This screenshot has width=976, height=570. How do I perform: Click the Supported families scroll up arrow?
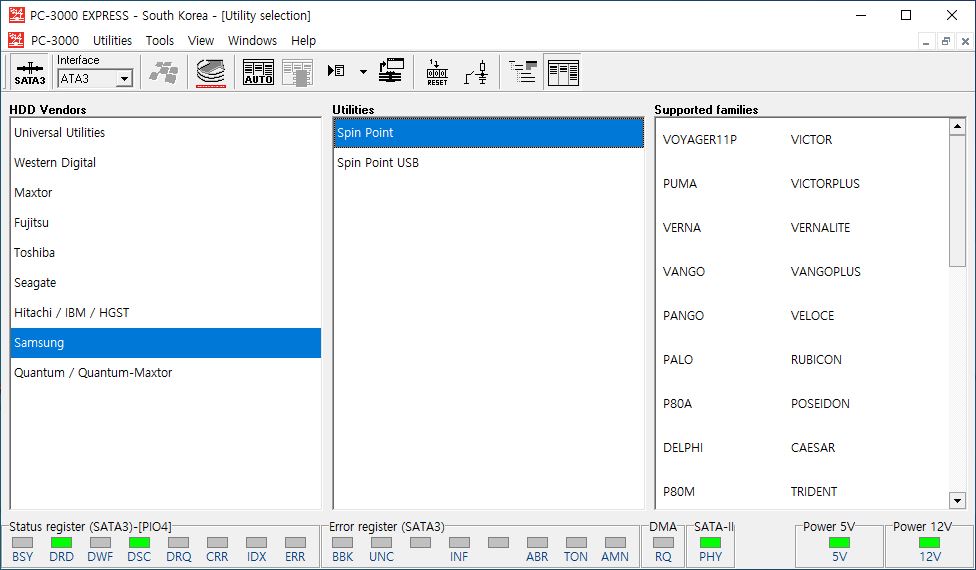957,126
